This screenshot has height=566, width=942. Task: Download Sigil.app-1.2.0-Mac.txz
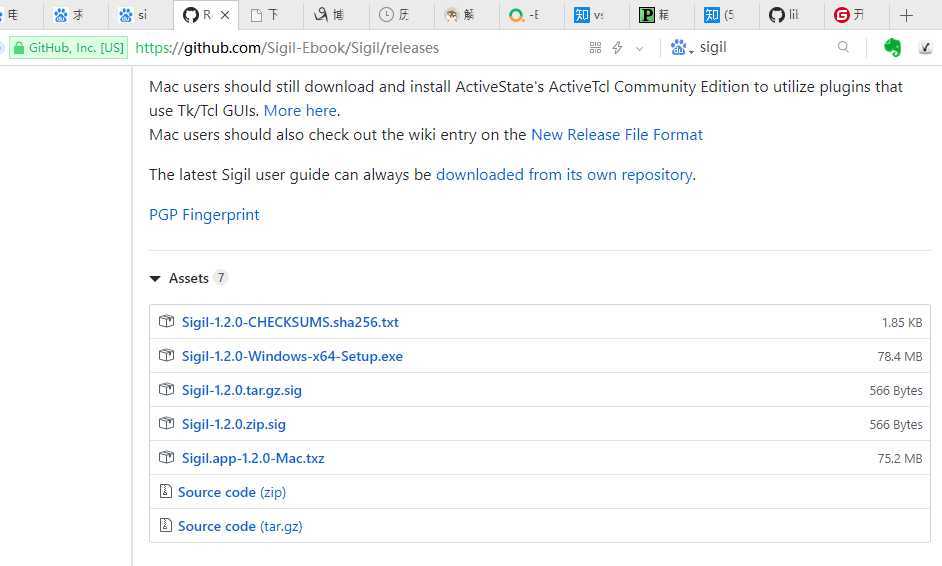point(253,458)
